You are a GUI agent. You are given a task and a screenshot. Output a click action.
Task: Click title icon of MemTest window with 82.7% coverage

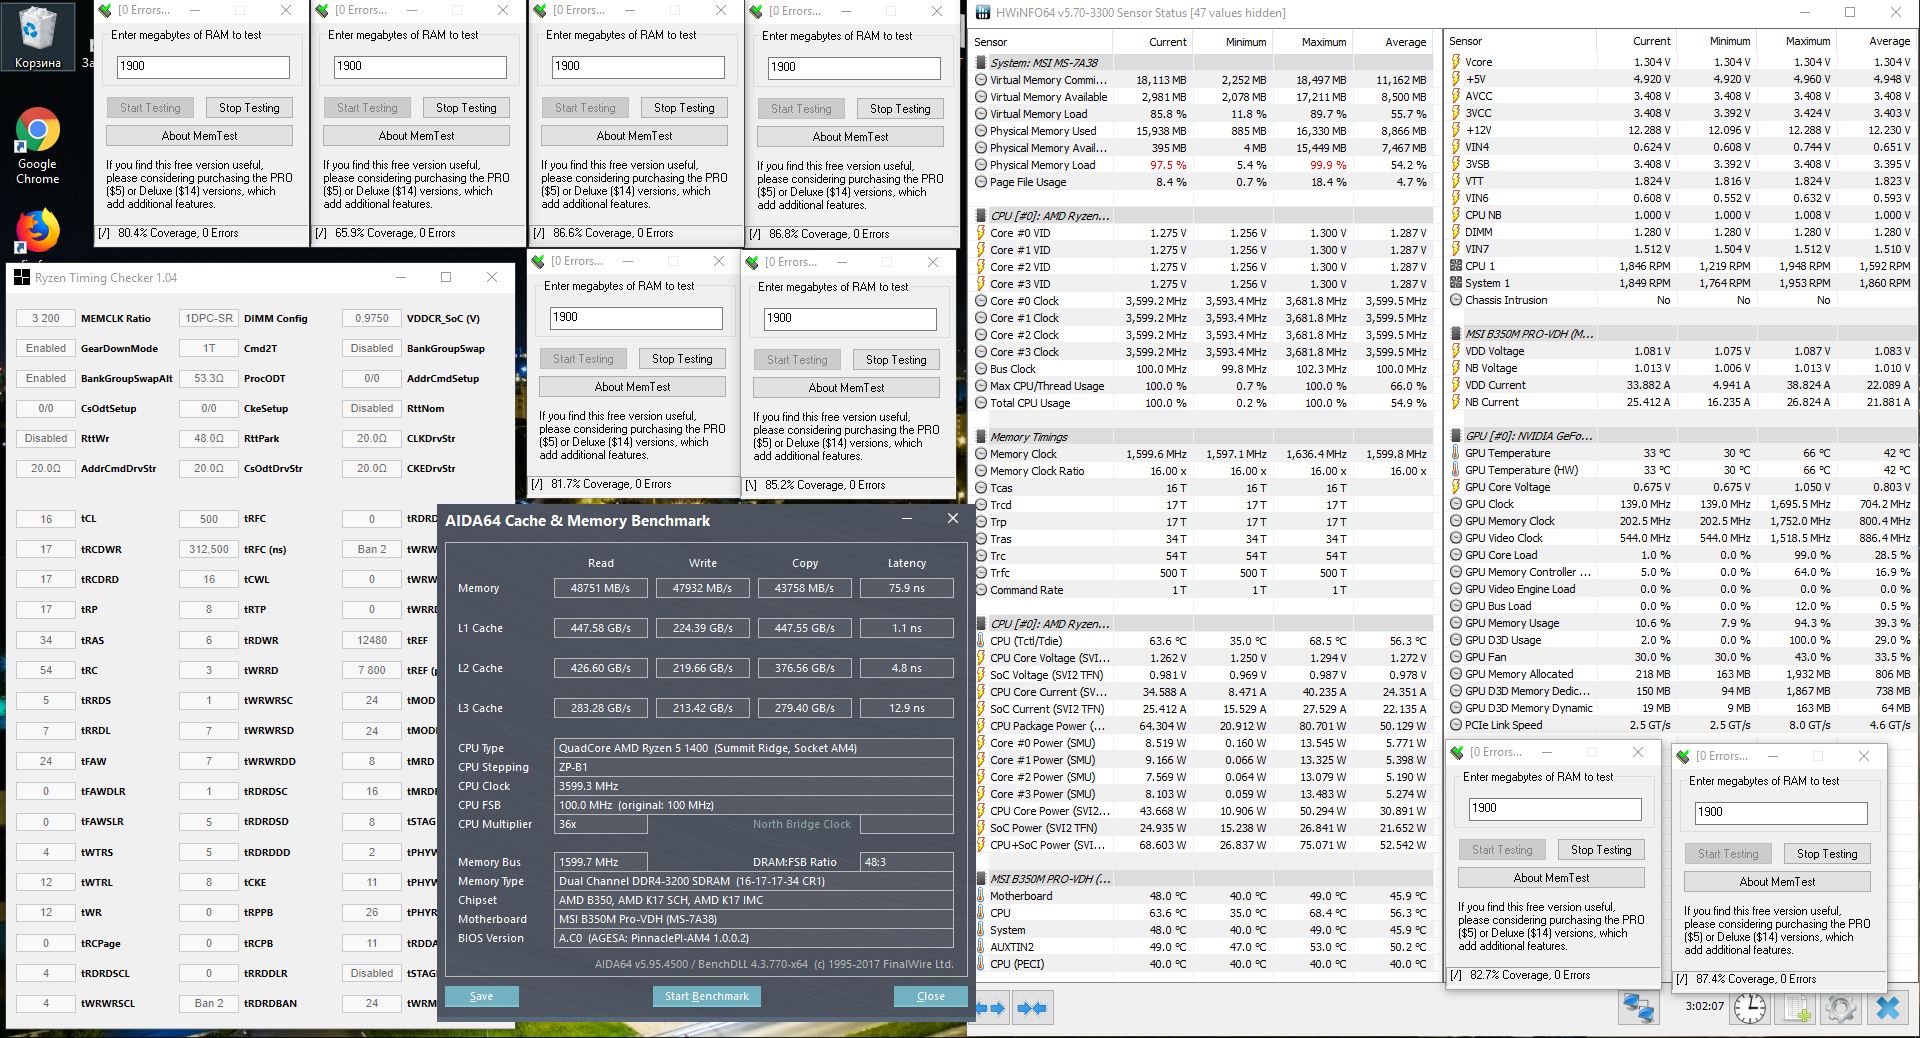[1457, 752]
